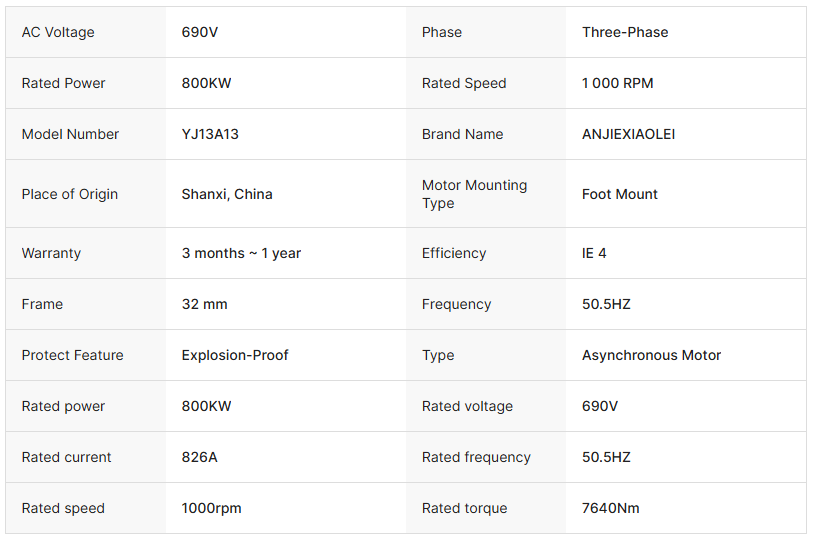Click the Three-Phase value cell
The image size is (813, 544).
[x=625, y=32]
